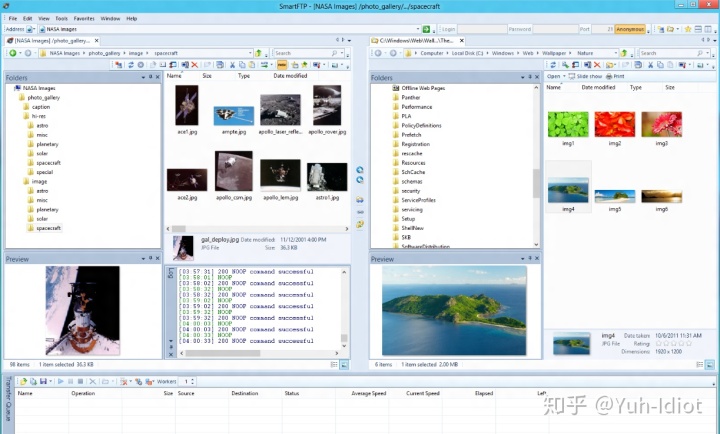This screenshot has width=720, height=434.
Task: Switch remote pane to details view in status bar
Action: click(x=334, y=364)
